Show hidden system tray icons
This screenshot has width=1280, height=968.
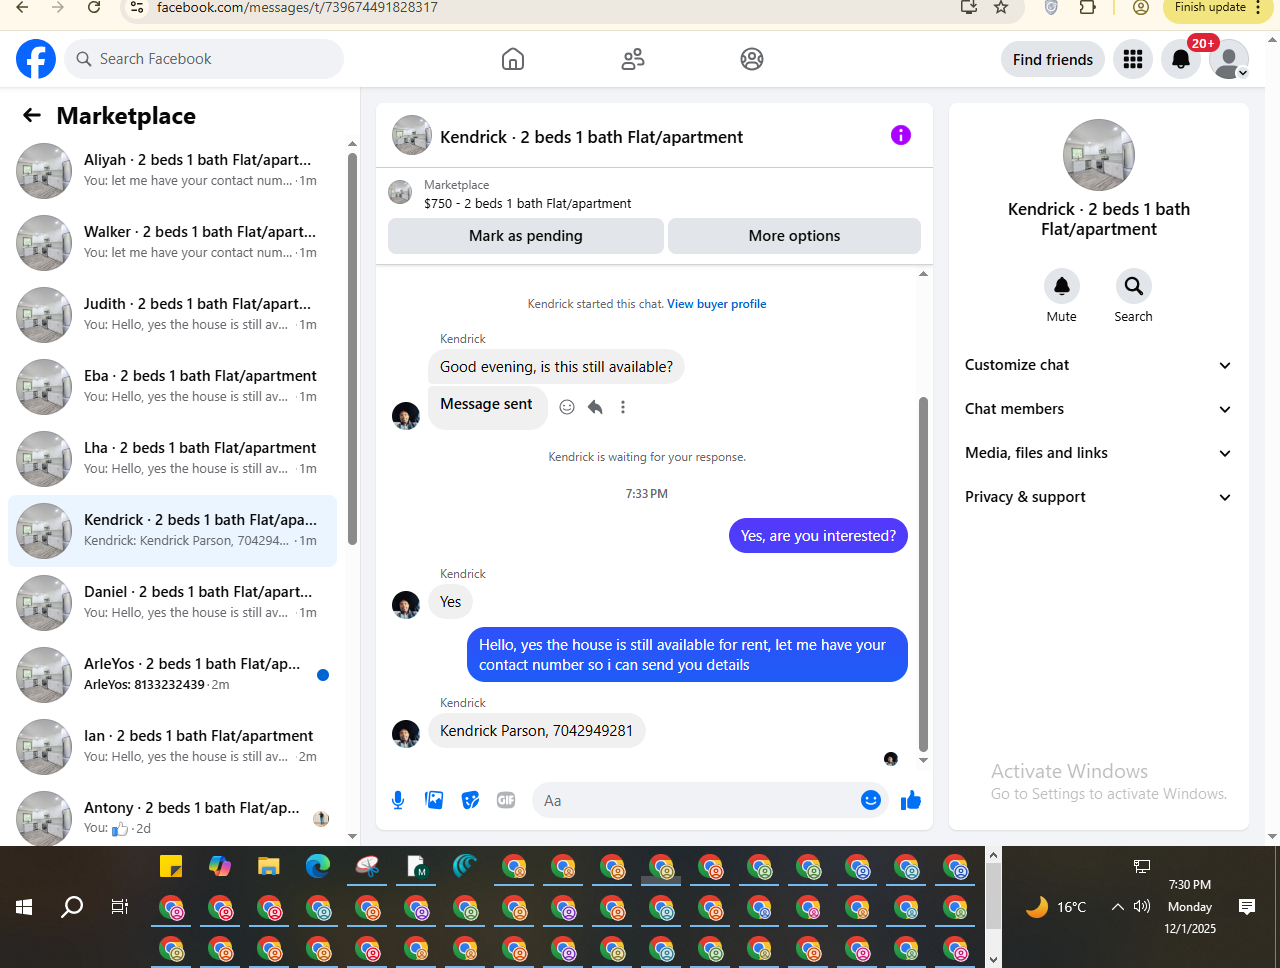click(1117, 907)
